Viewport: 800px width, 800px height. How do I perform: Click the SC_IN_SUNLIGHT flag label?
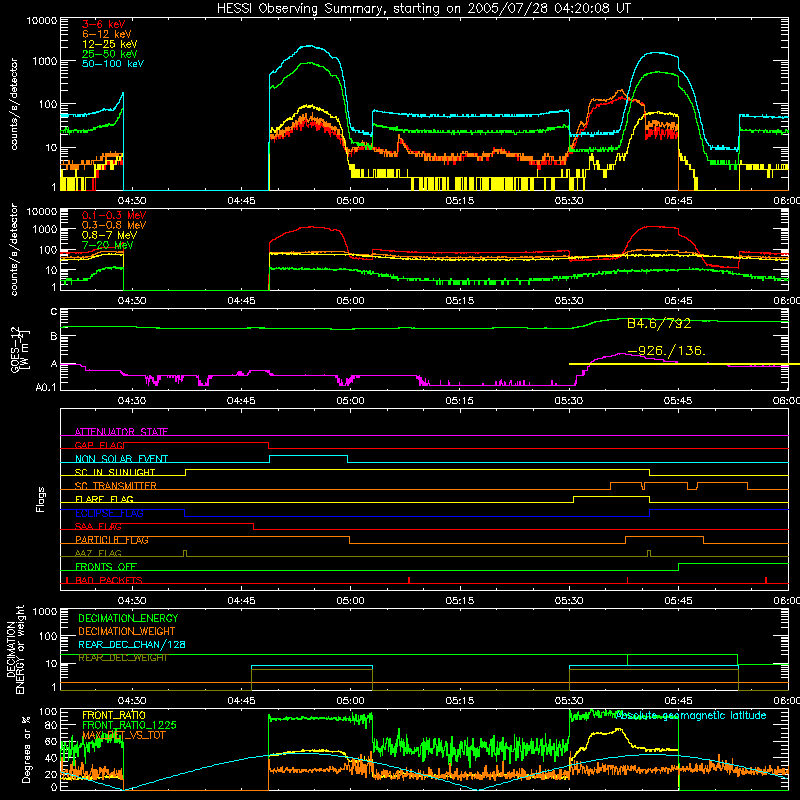point(115,472)
